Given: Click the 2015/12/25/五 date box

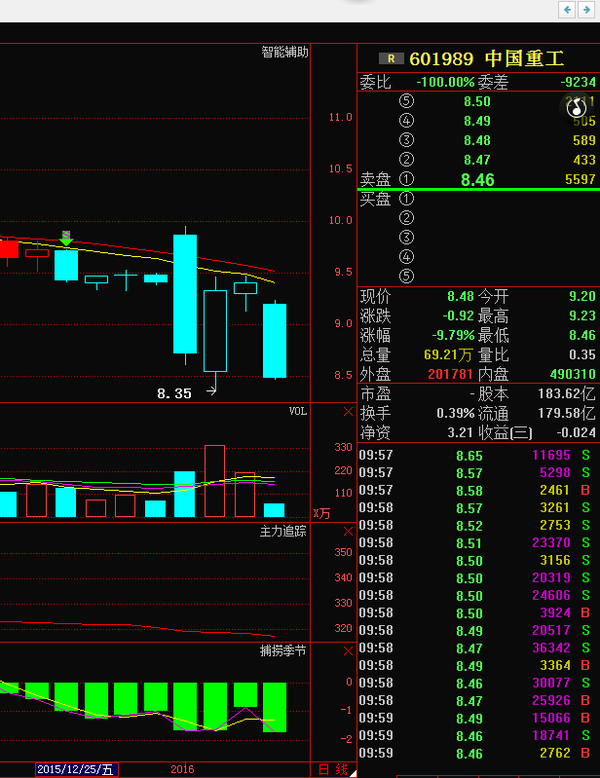Looking at the screenshot, I should pyautogui.click(x=76, y=770).
